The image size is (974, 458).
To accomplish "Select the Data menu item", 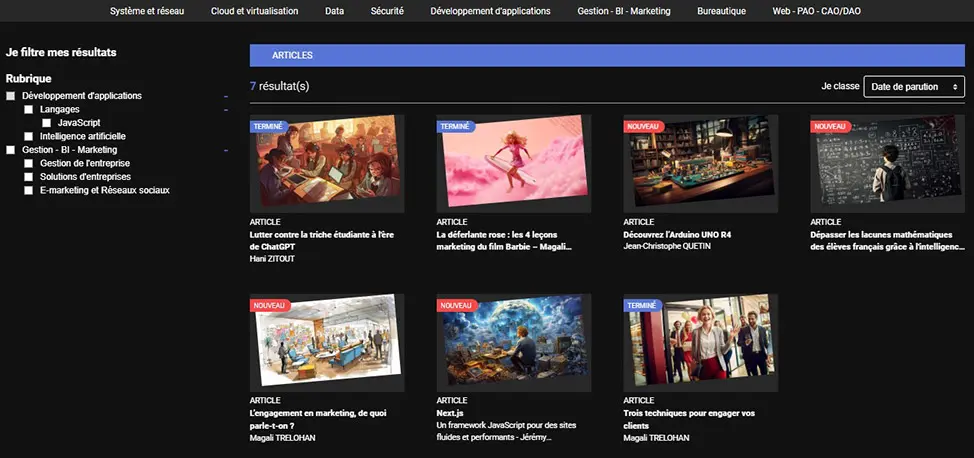I will pyautogui.click(x=335, y=11).
